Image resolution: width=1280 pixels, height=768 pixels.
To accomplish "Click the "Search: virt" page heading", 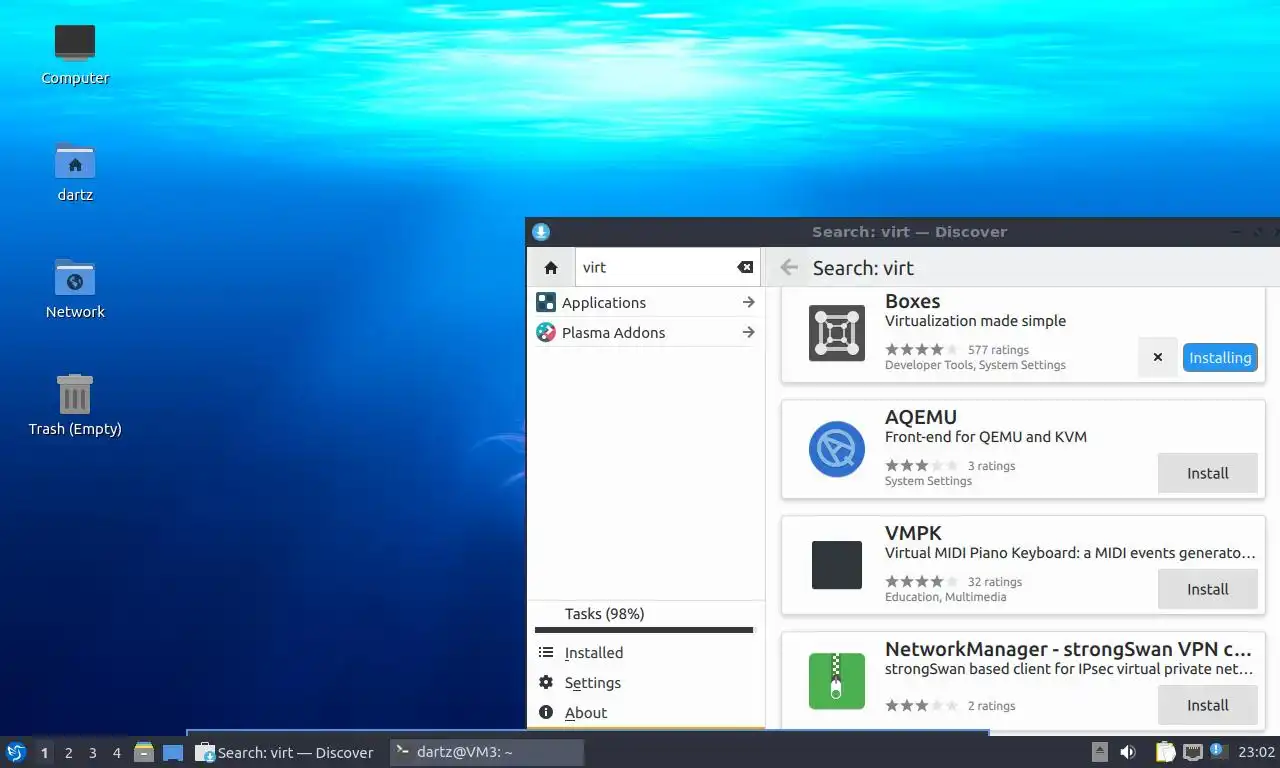I will (863, 268).
